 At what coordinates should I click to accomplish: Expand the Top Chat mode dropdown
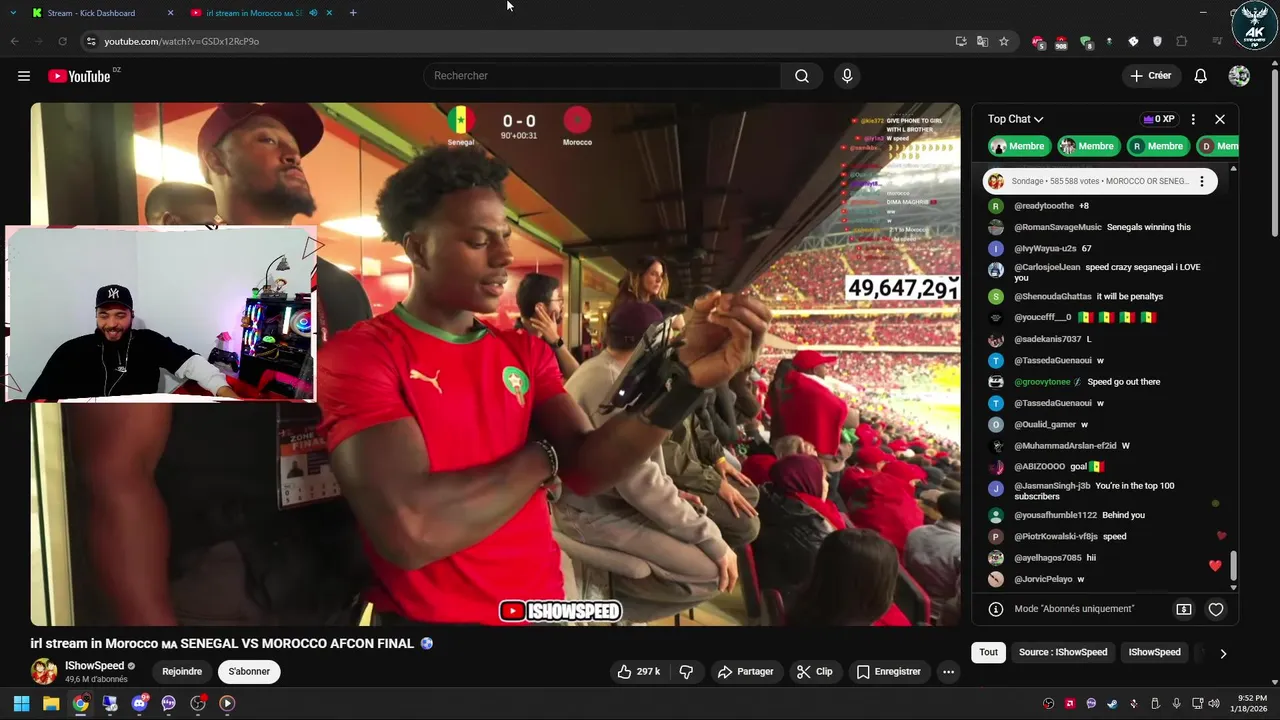pos(1015,119)
